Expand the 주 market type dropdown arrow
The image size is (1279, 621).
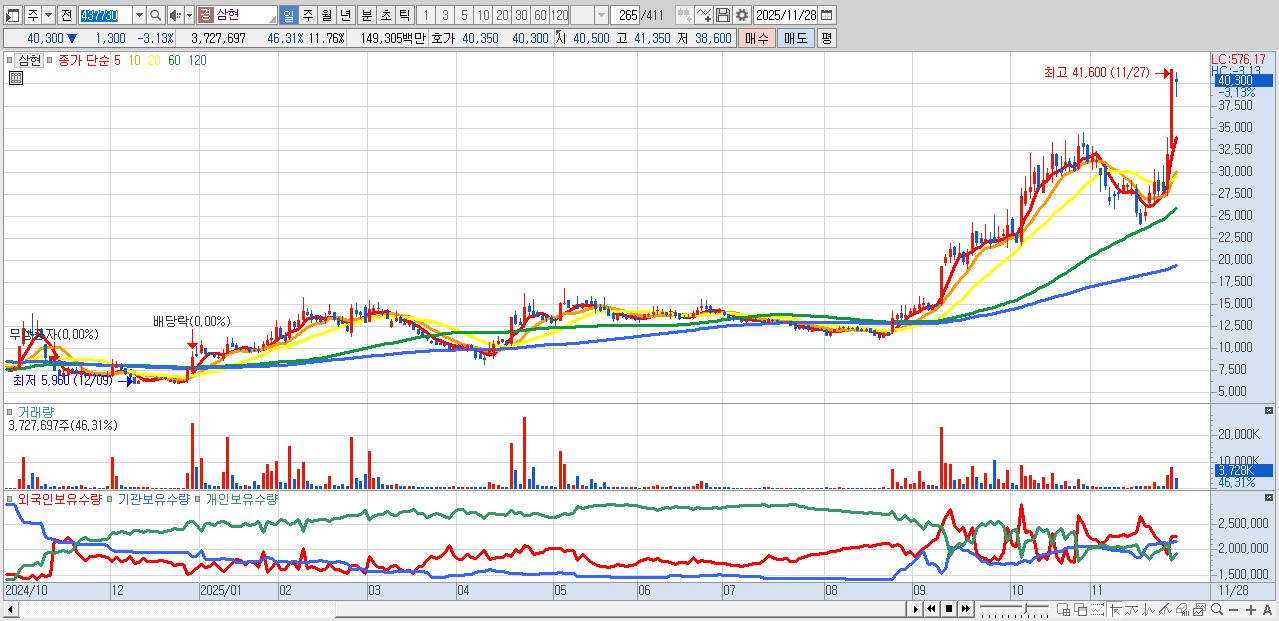49,15
